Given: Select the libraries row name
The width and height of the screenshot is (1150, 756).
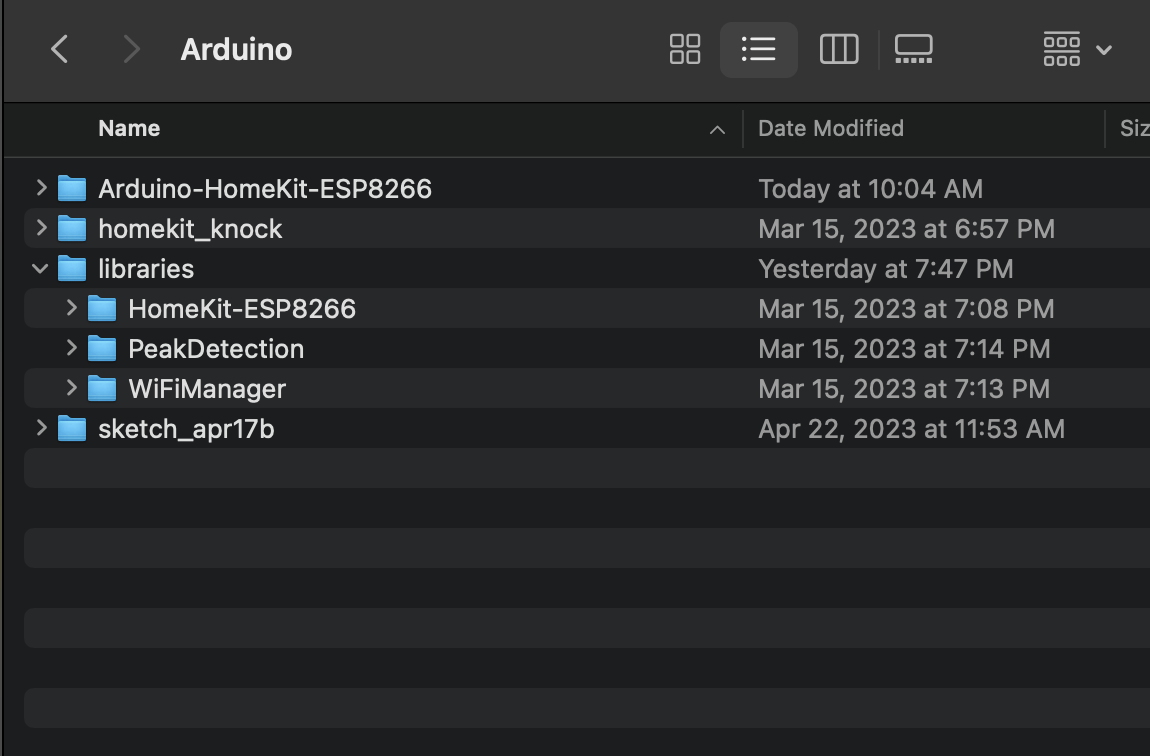Looking at the screenshot, I should click(146, 269).
